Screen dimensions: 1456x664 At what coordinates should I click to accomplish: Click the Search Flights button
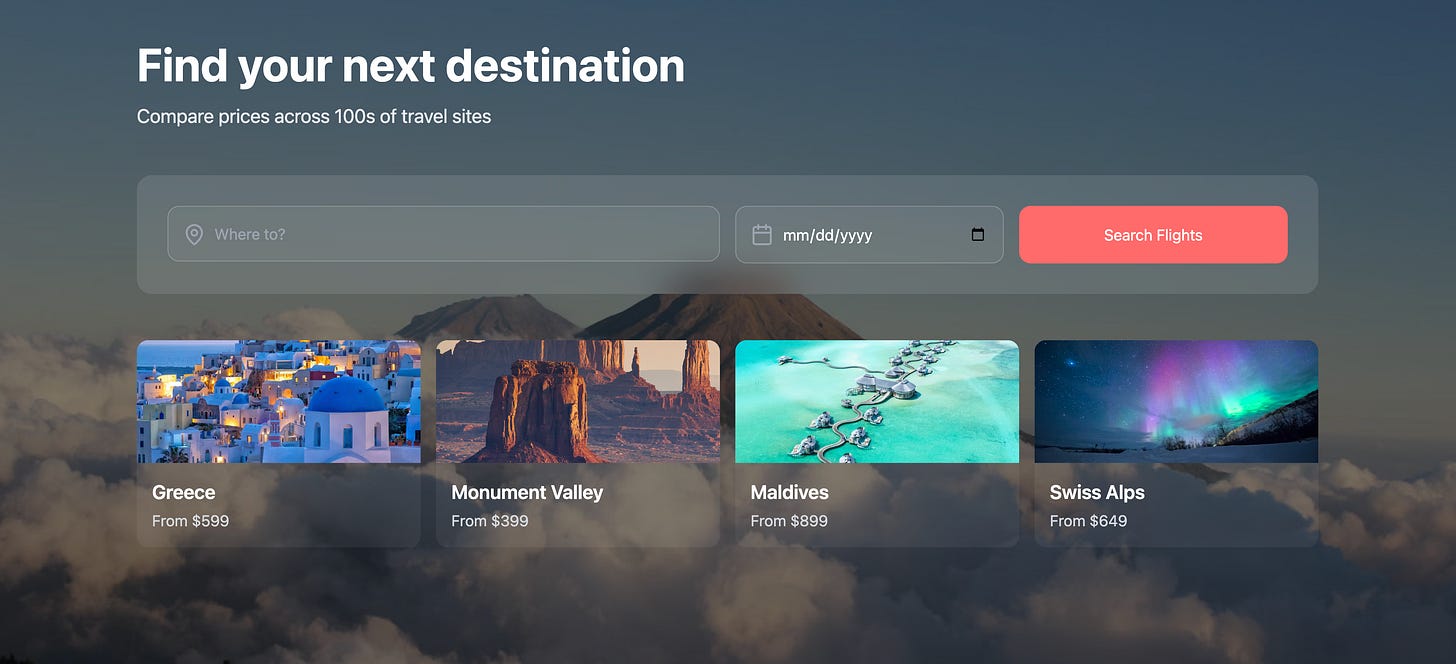pos(1153,235)
